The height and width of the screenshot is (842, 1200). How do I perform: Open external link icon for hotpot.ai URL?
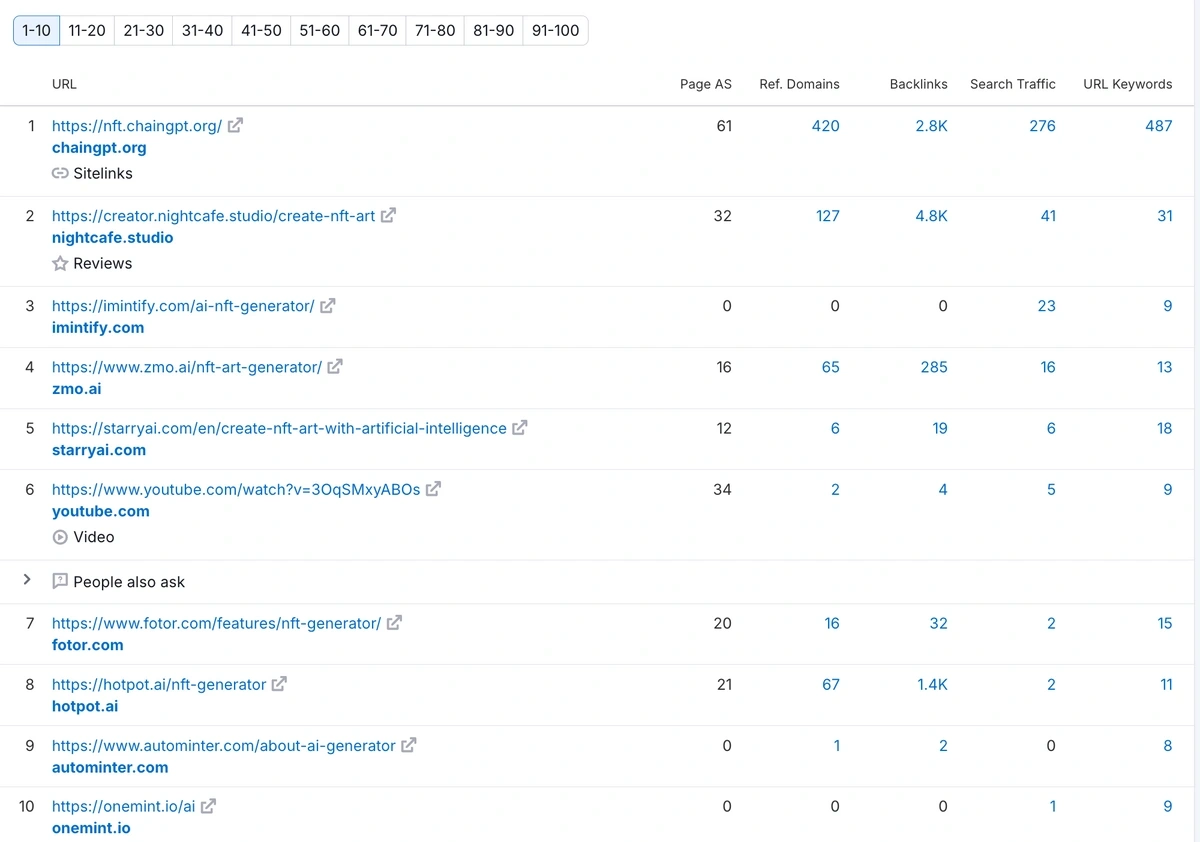pyautogui.click(x=279, y=684)
